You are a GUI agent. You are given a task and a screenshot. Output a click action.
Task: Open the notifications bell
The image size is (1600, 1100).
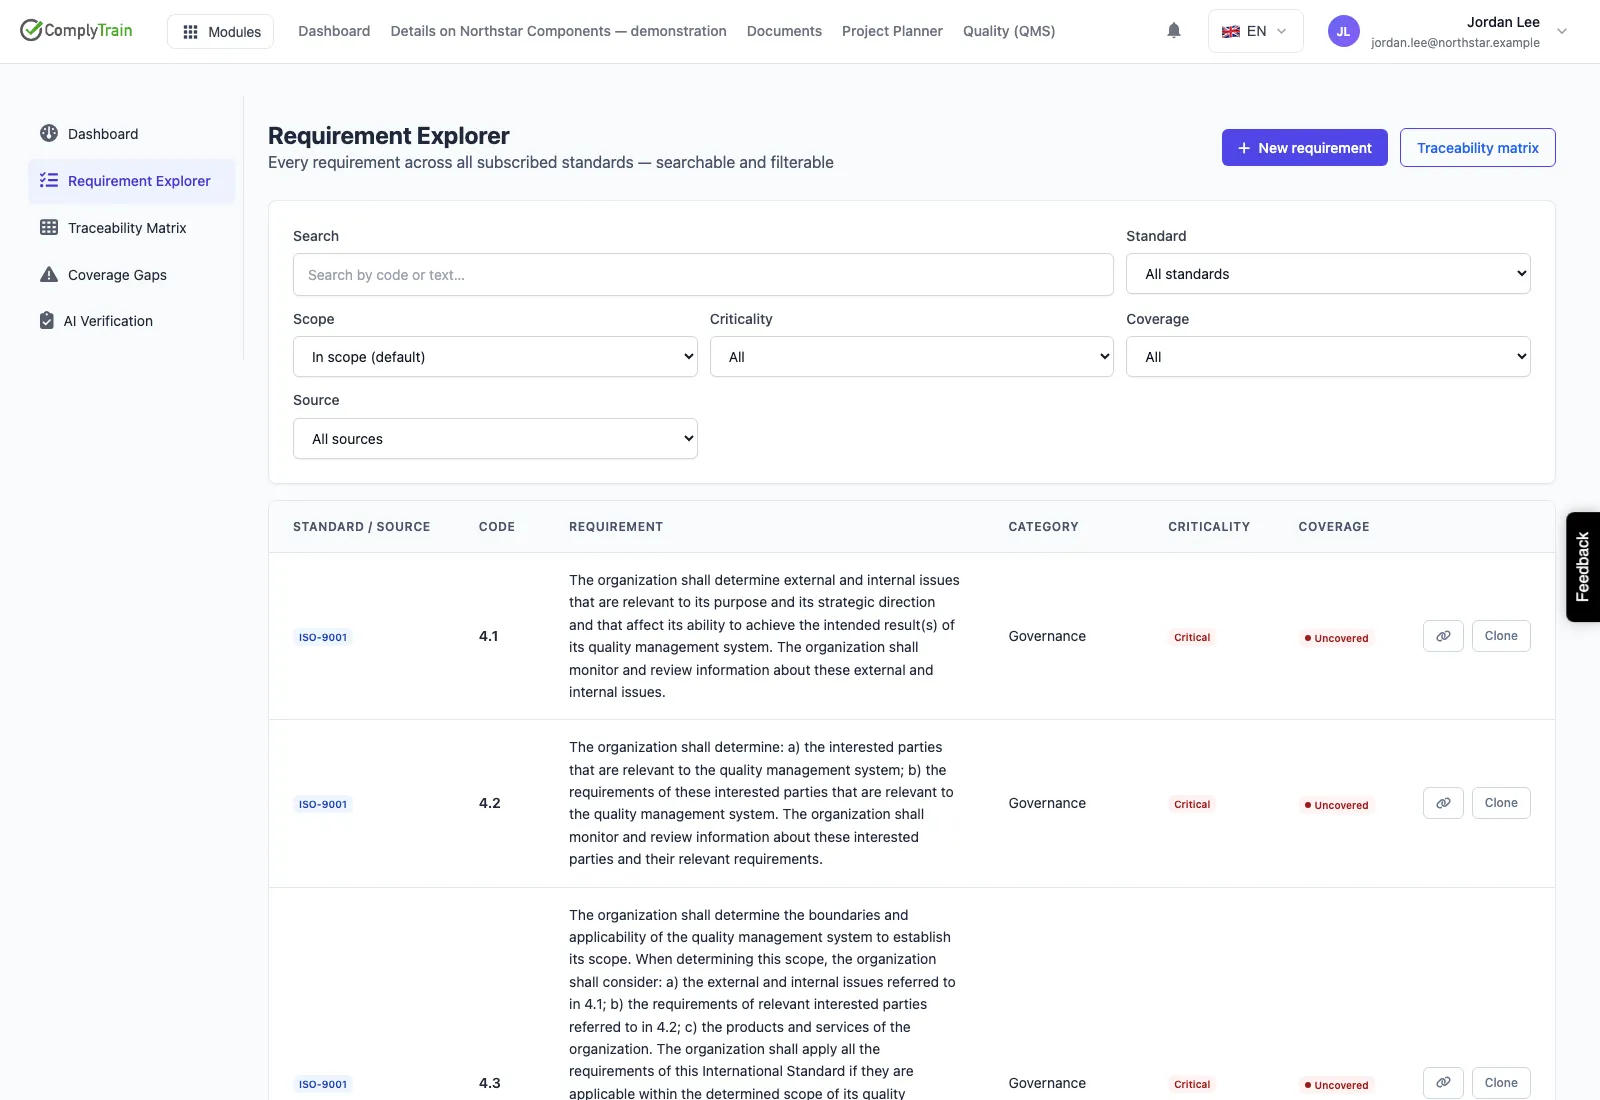tap(1174, 31)
